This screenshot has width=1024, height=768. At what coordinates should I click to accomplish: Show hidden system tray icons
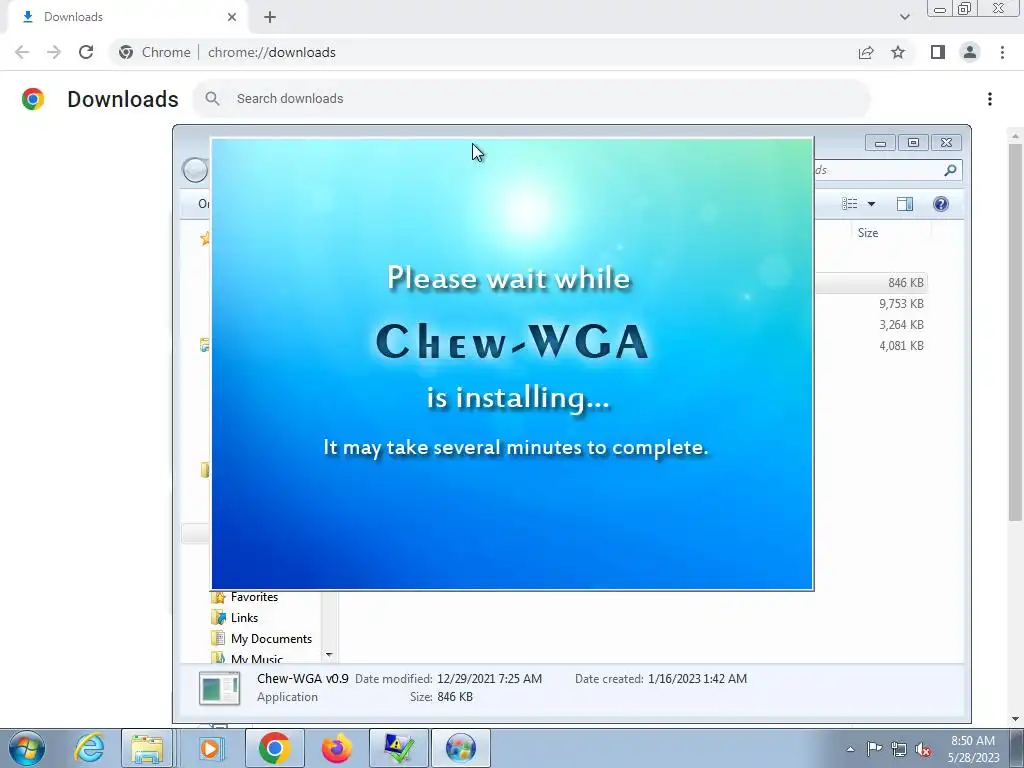(x=850, y=749)
